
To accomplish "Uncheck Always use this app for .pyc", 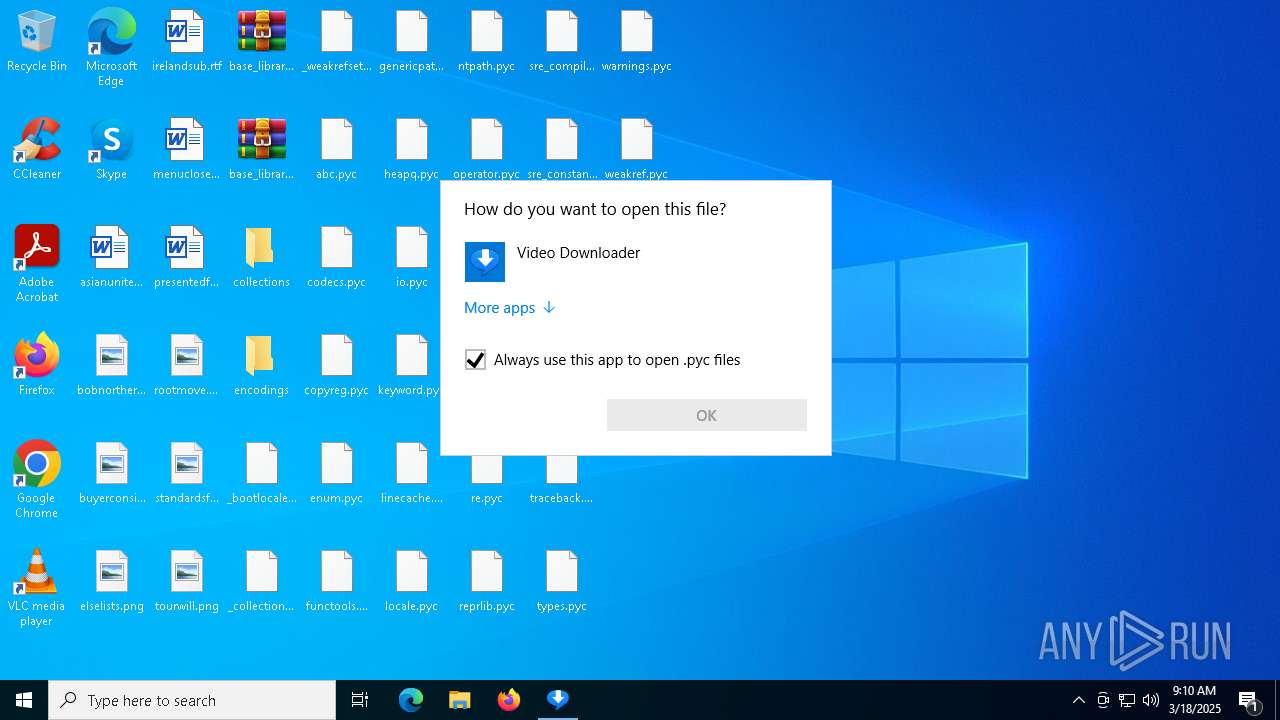I will [x=475, y=360].
